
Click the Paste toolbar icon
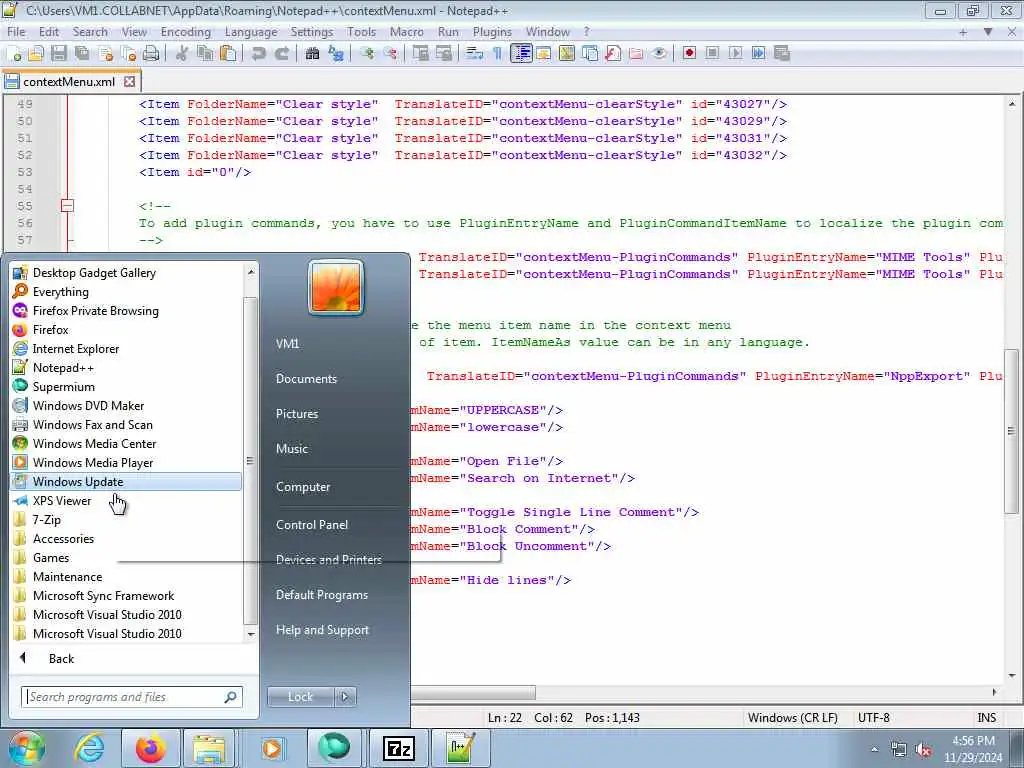pos(229,54)
